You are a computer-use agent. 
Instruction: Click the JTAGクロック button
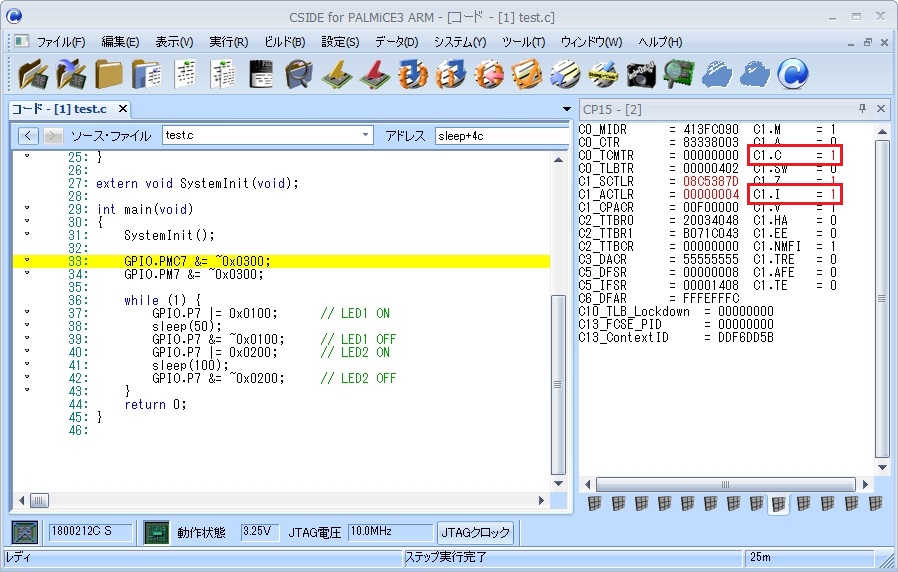click(475, 532)
